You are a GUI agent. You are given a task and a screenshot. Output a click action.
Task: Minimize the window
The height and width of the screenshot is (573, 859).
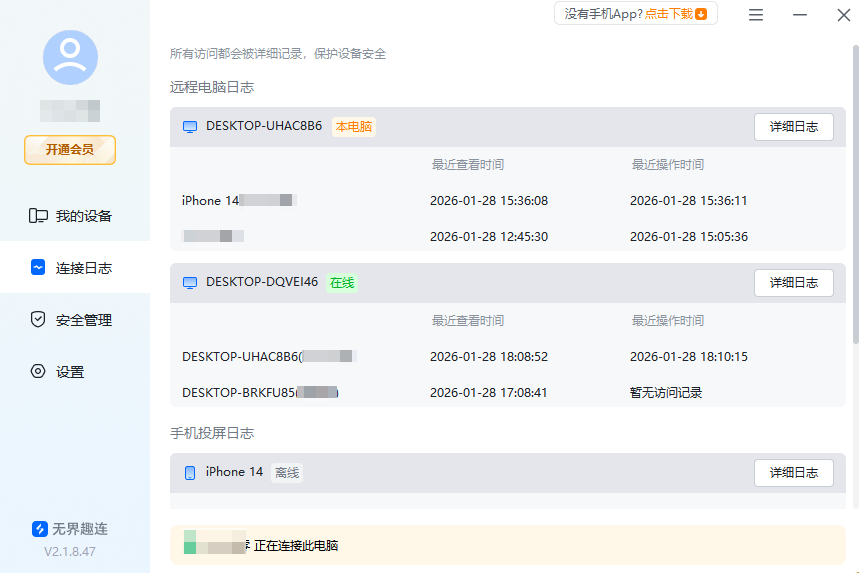click(x=799, y=15)
